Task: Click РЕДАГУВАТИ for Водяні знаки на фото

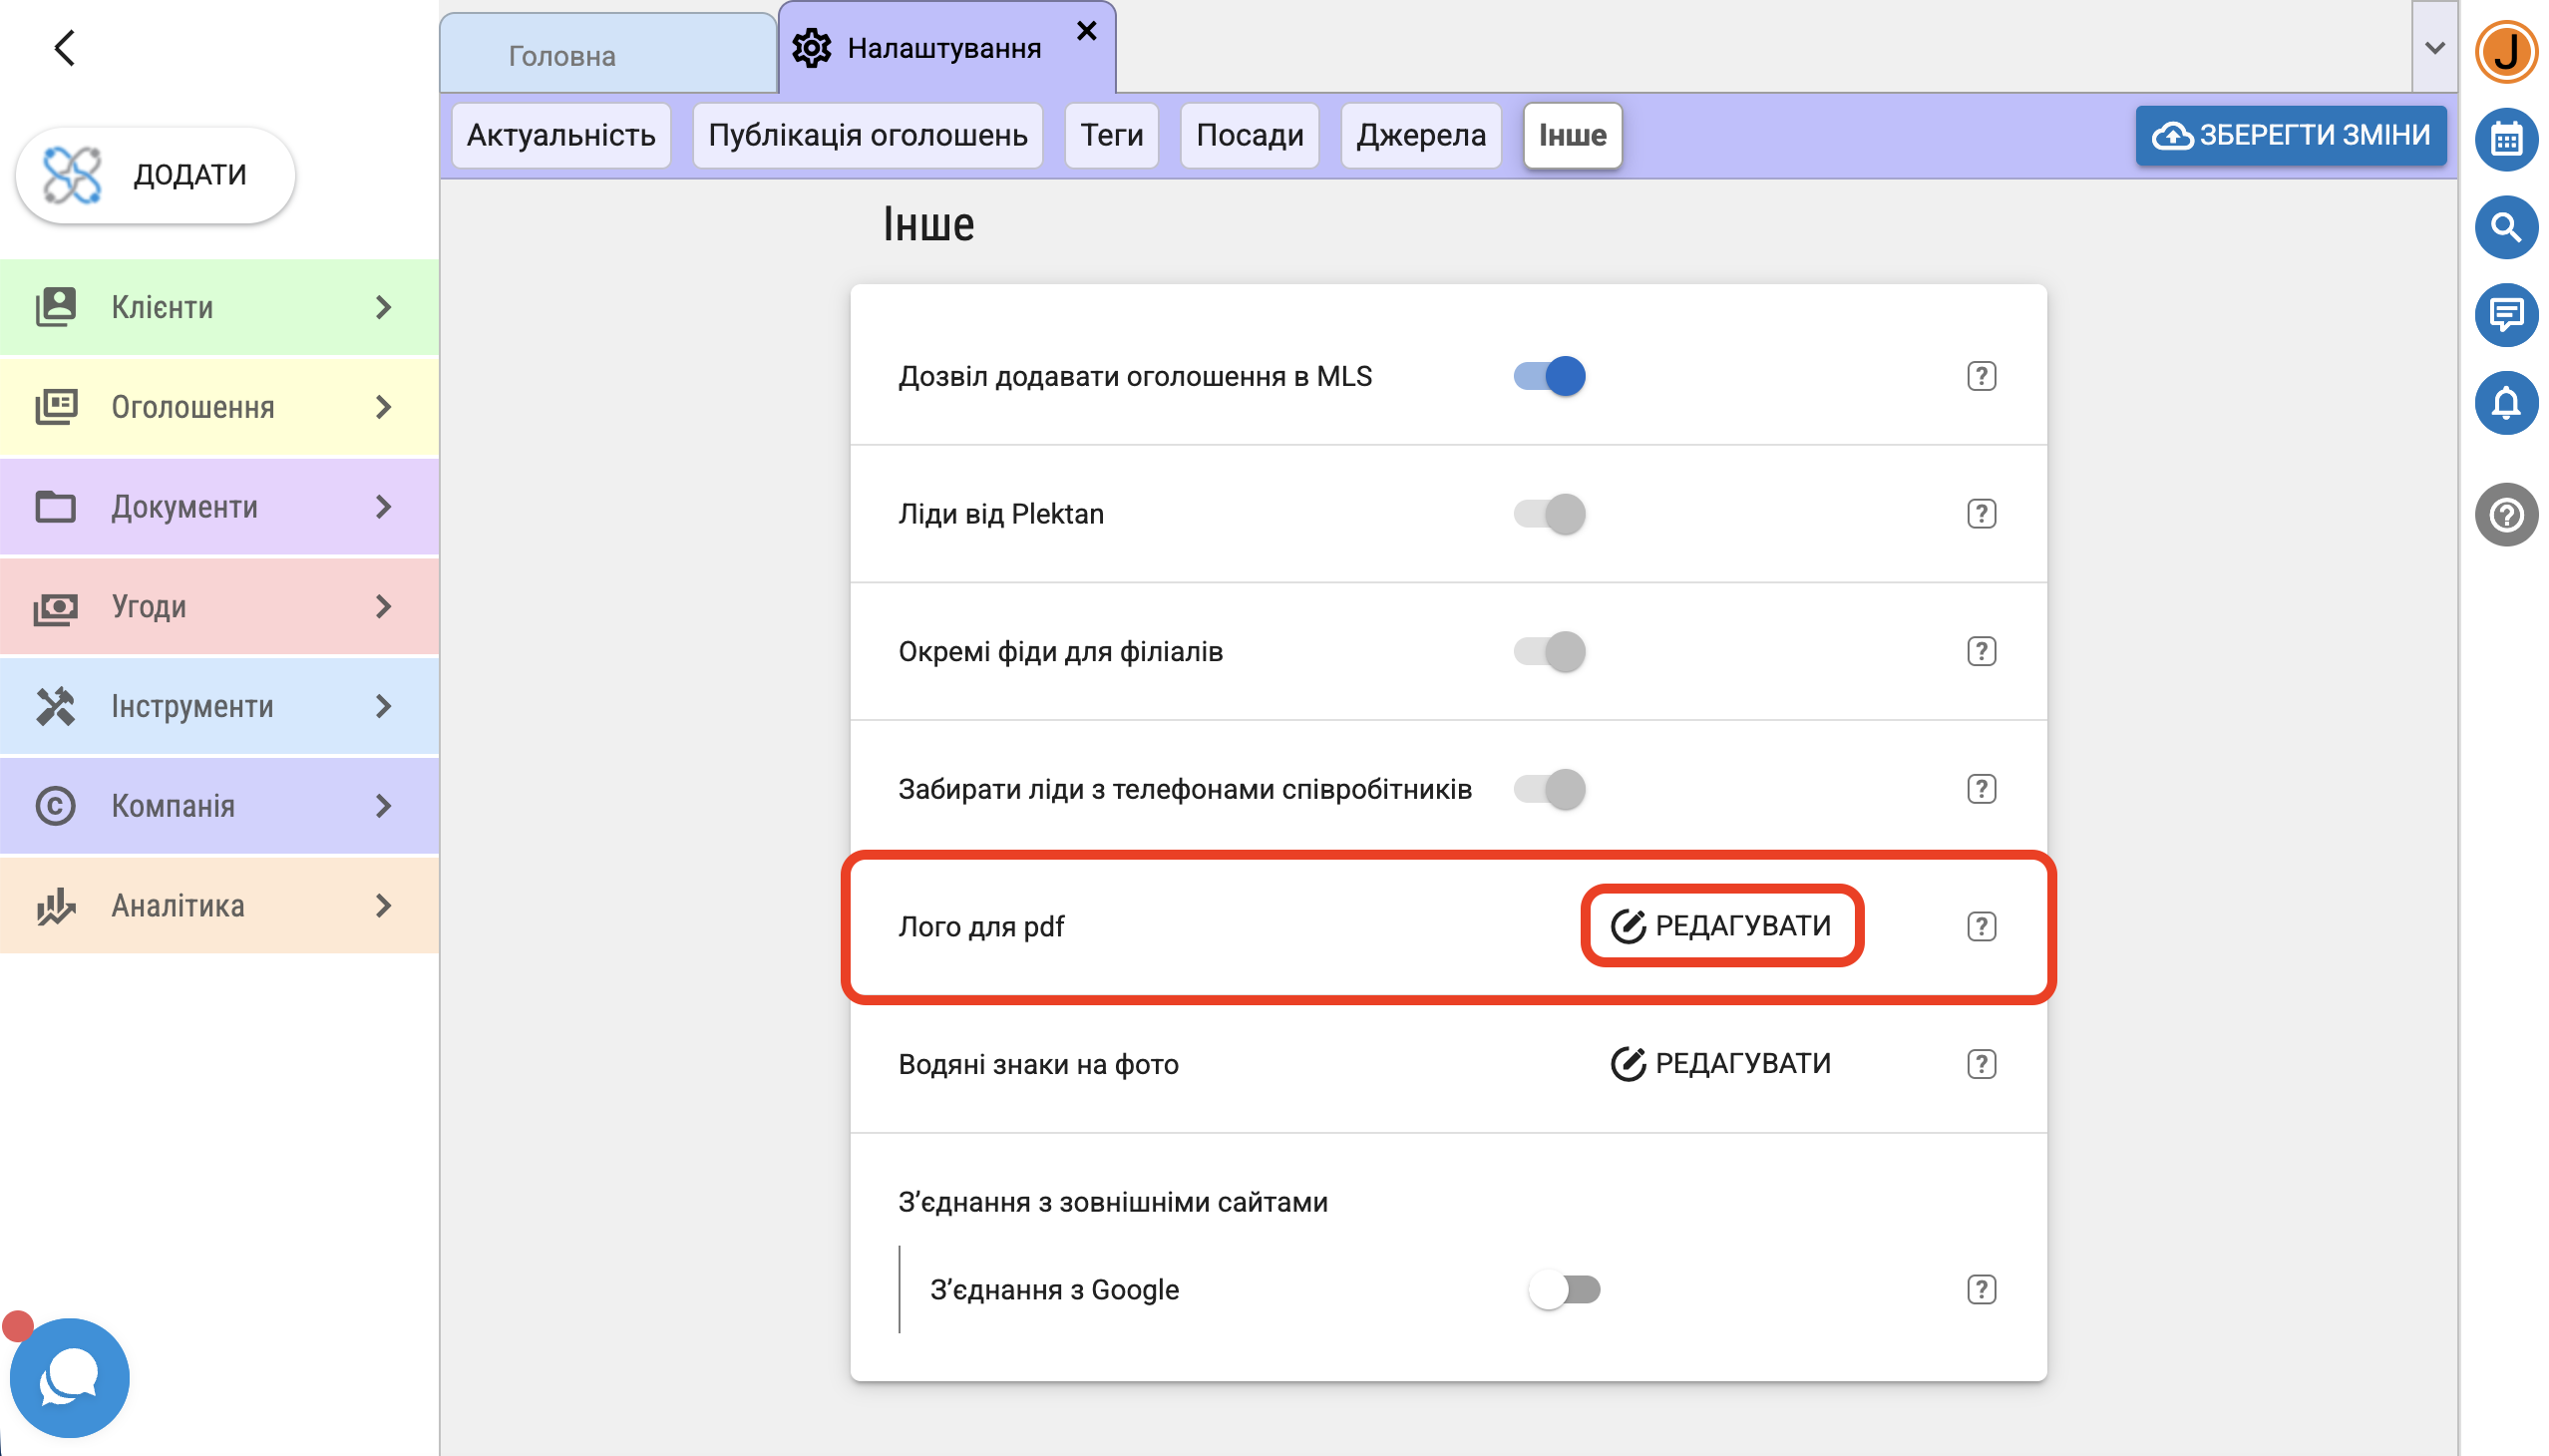Action: [1720, 1063]
